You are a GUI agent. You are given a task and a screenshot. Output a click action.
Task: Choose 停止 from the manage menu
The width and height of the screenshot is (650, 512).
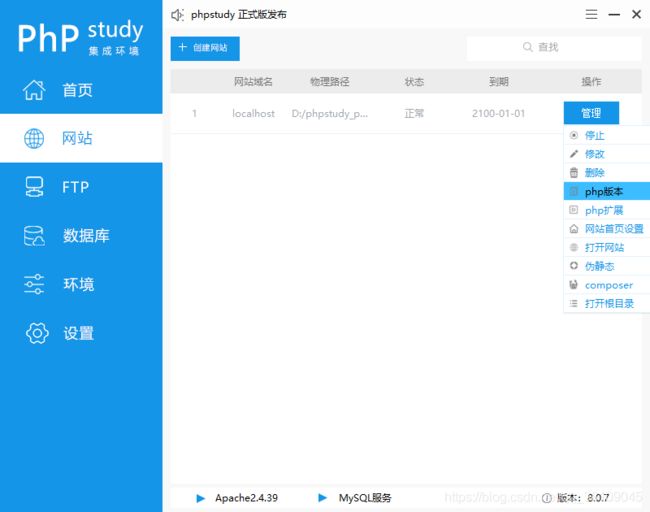point(607,135)
